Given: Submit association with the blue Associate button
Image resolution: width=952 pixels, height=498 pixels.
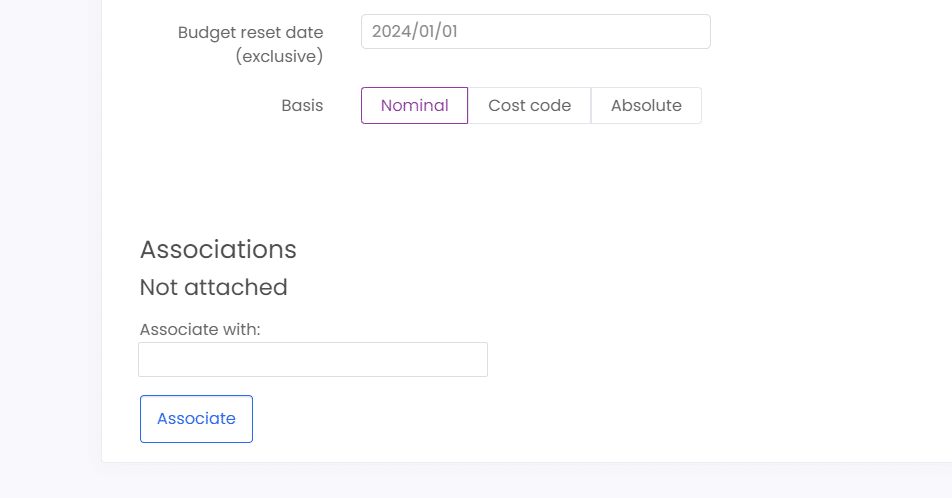Looking at the screenshot, I should pos(196,419).
